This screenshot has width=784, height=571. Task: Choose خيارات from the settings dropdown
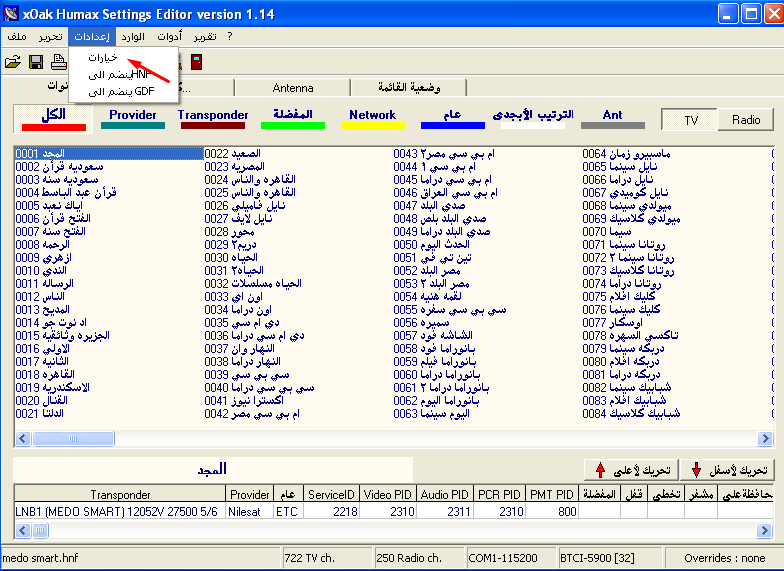[124, 58]
